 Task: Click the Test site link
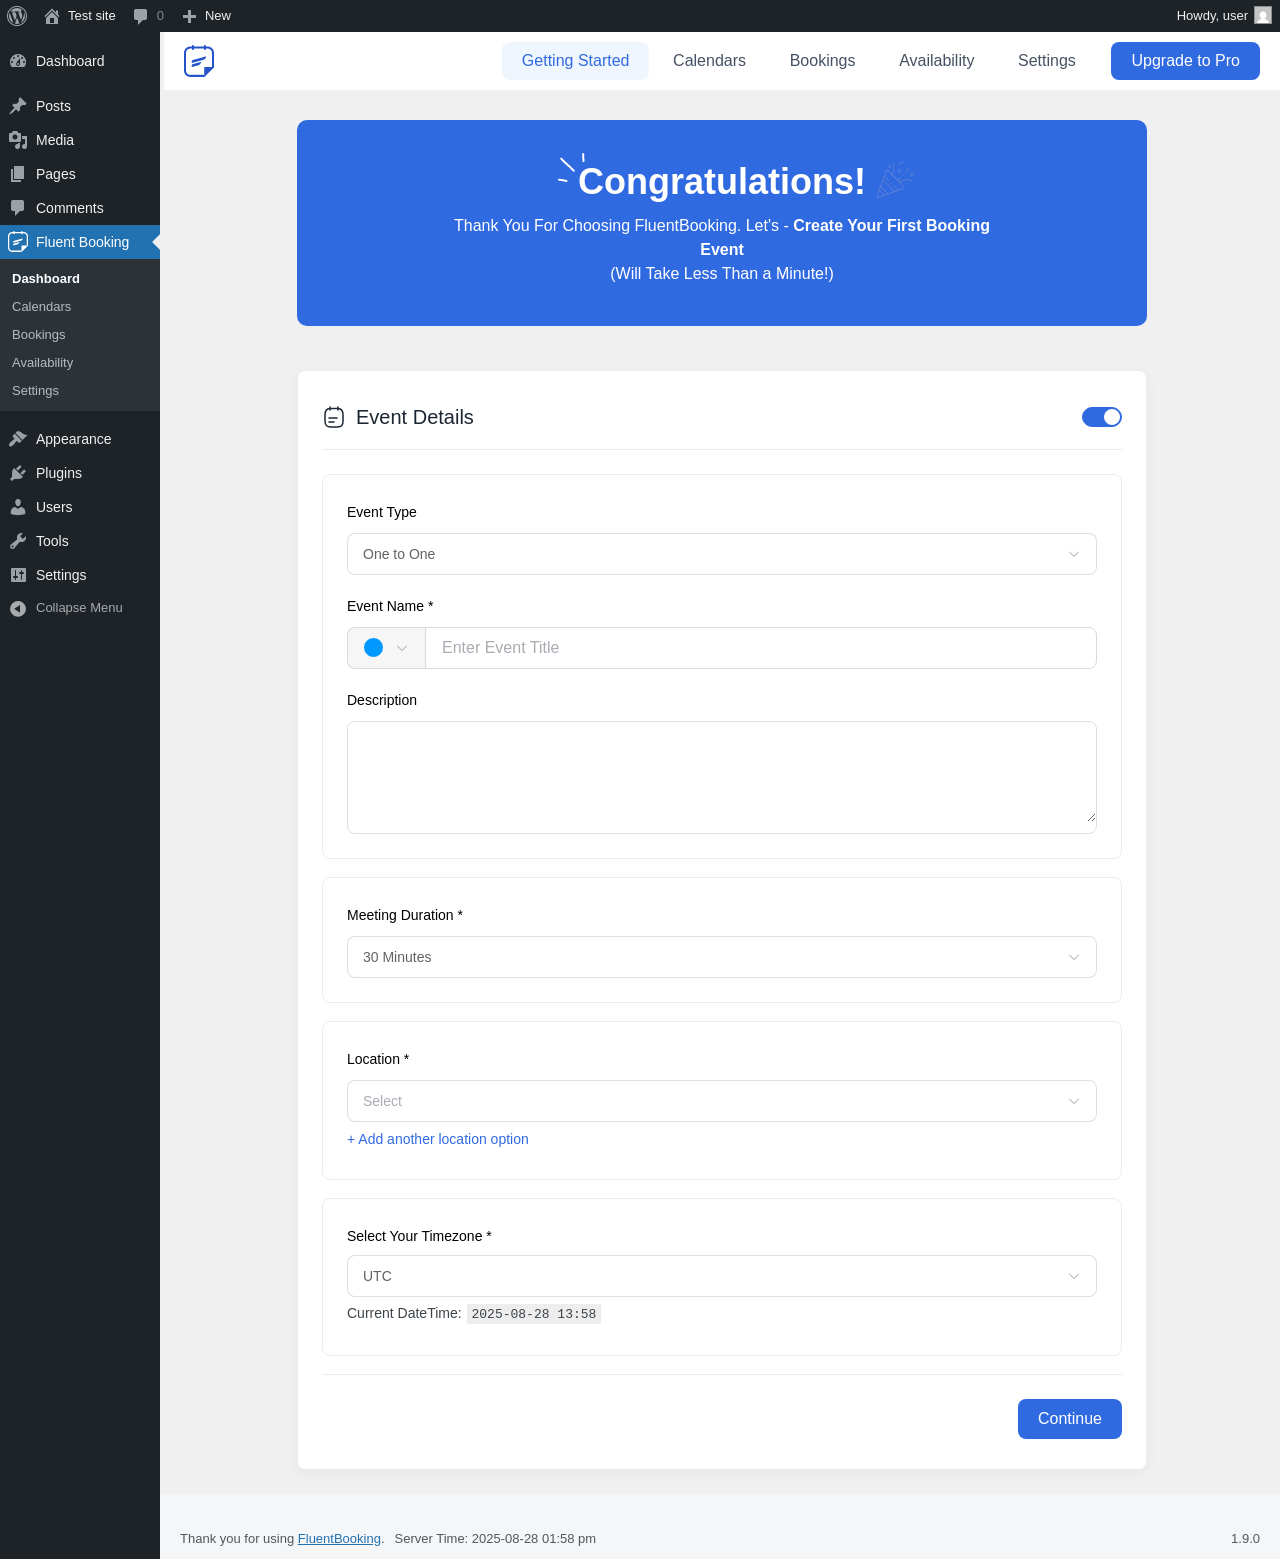[x=92, y=16]
